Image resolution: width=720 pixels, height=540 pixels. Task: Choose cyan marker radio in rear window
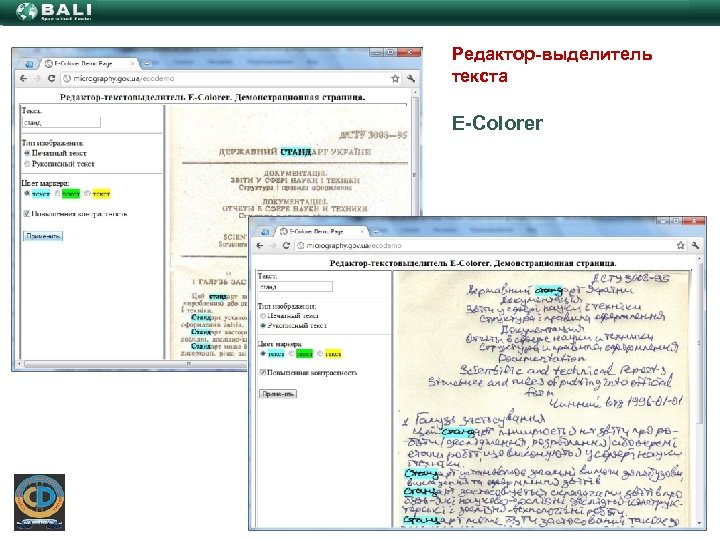tap(27, 193)
